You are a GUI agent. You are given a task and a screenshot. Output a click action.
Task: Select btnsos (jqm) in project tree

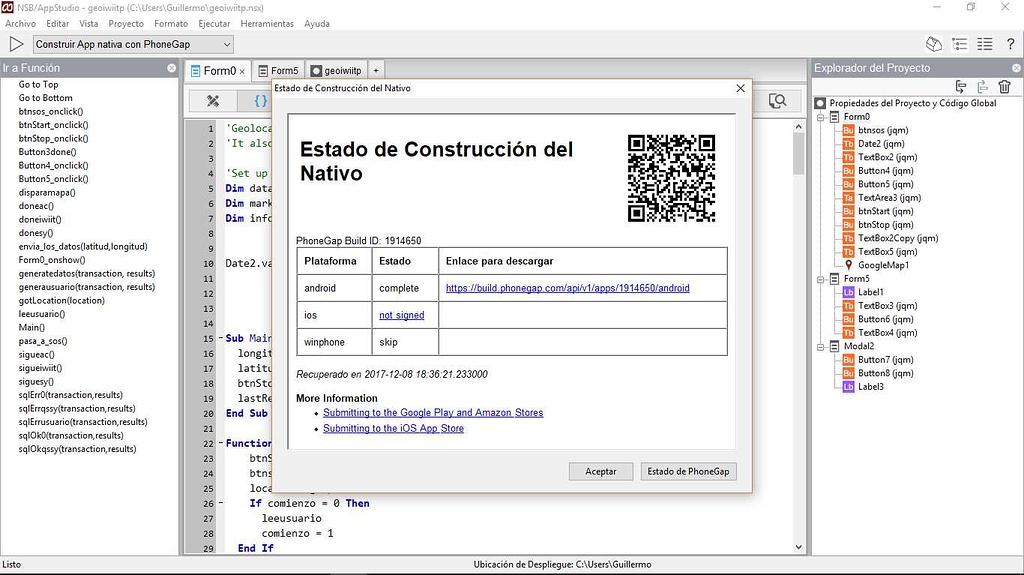point(882,130)
